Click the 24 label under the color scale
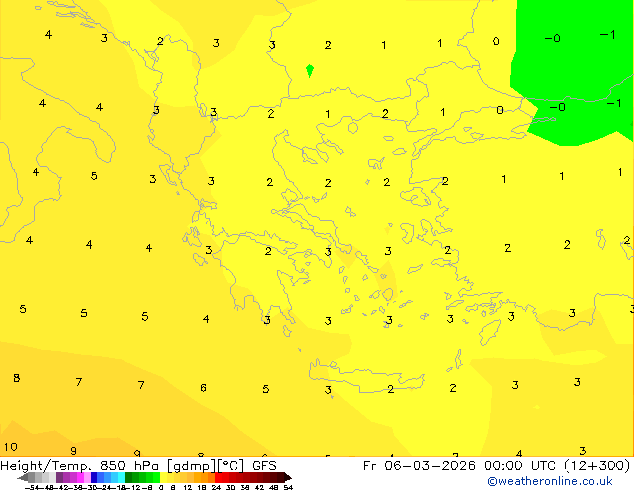 click(216, 487)
